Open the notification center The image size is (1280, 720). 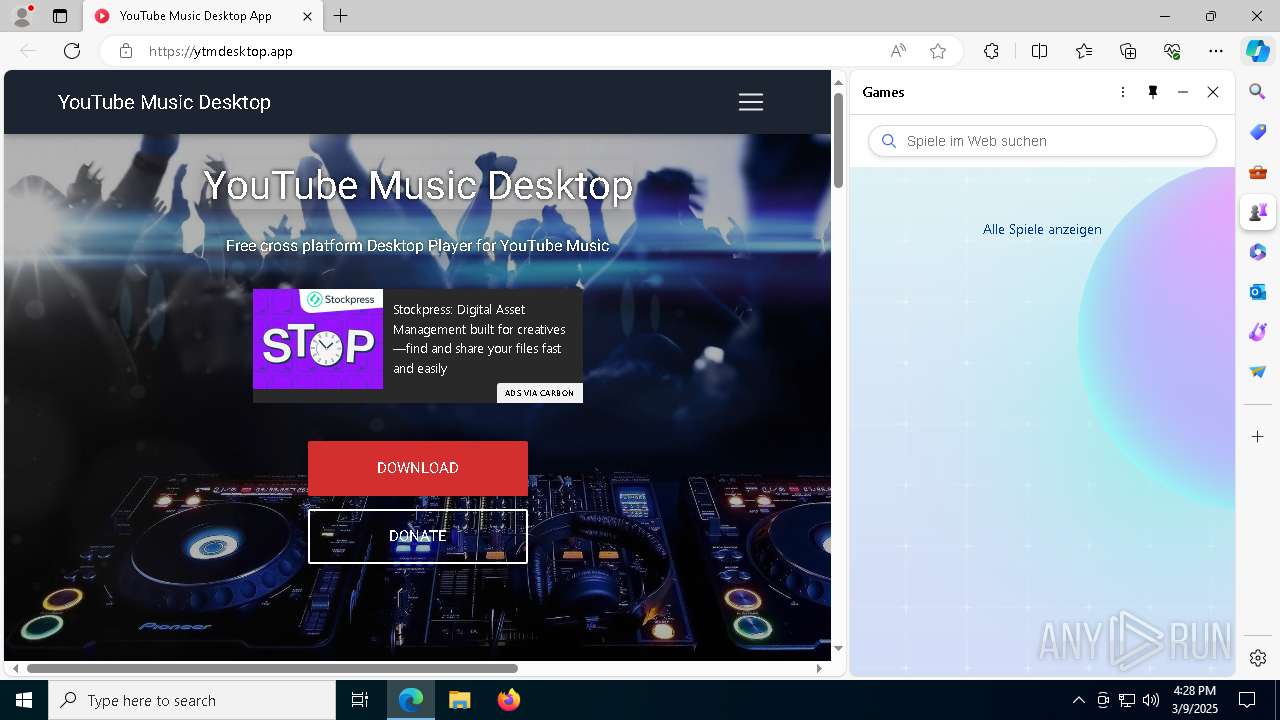coord(1247,700)
